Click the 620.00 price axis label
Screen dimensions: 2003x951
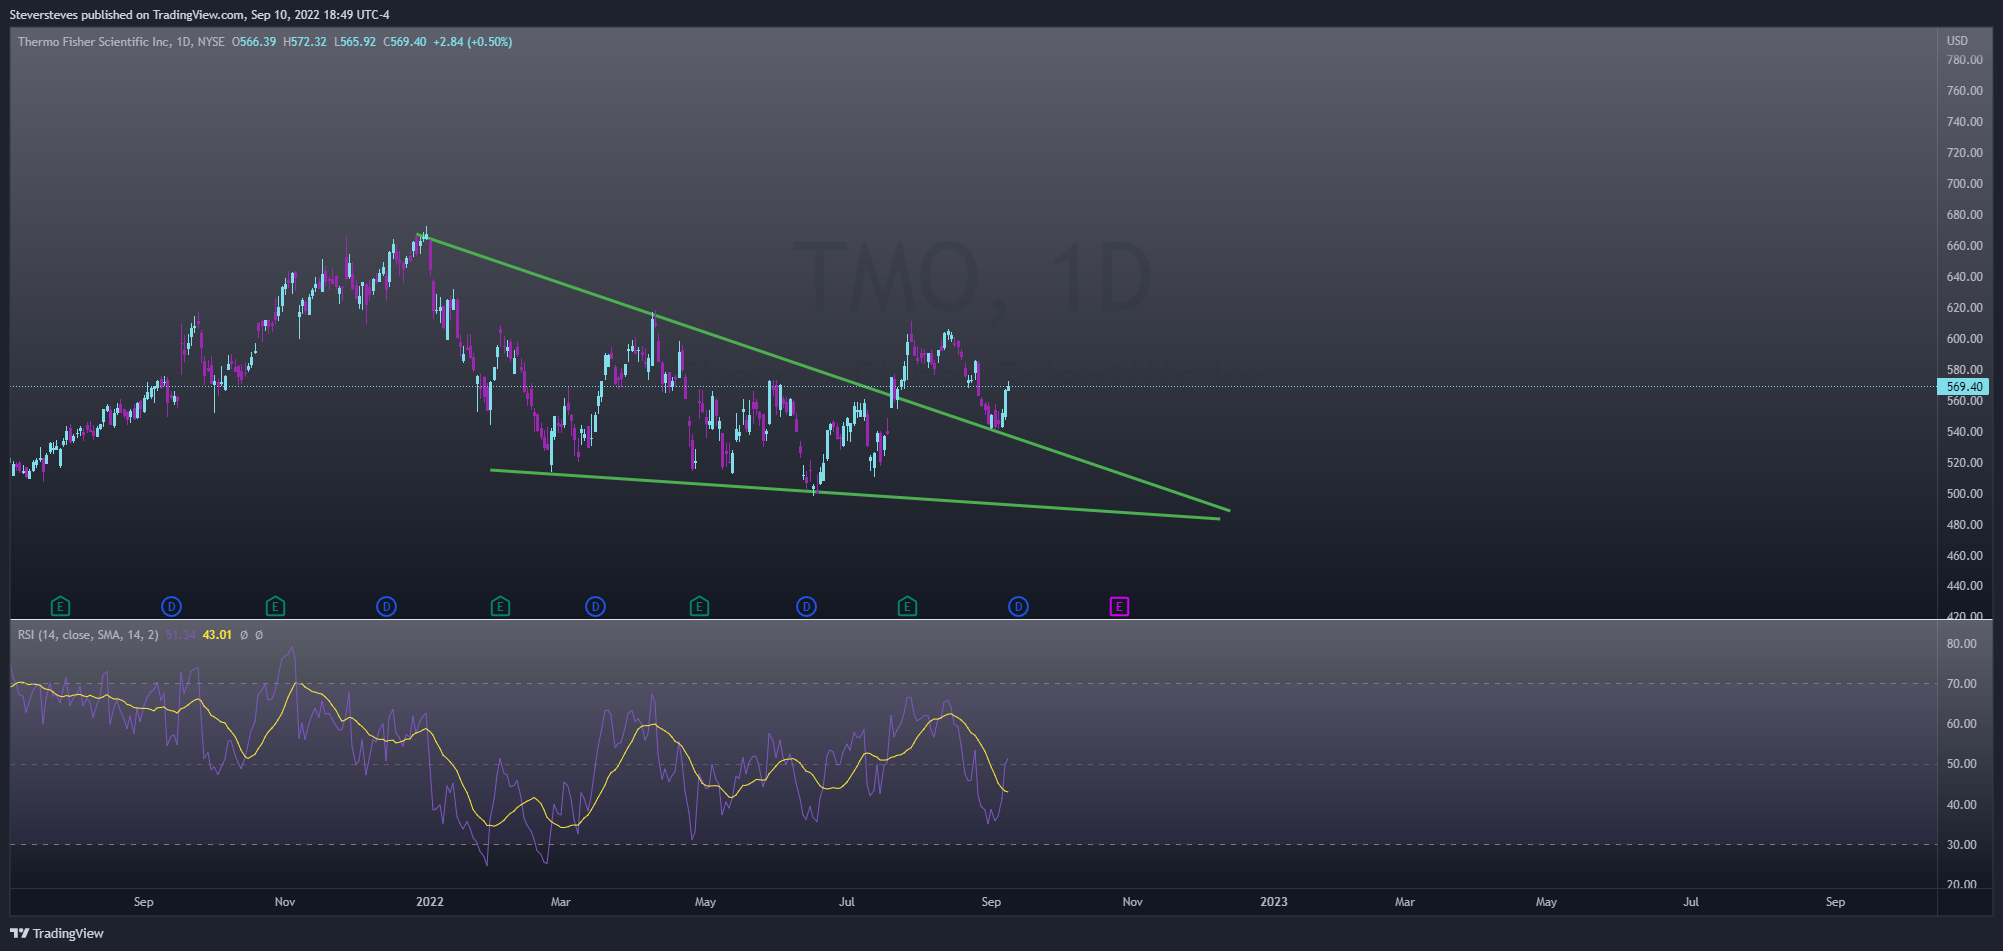click(1964, 308)
